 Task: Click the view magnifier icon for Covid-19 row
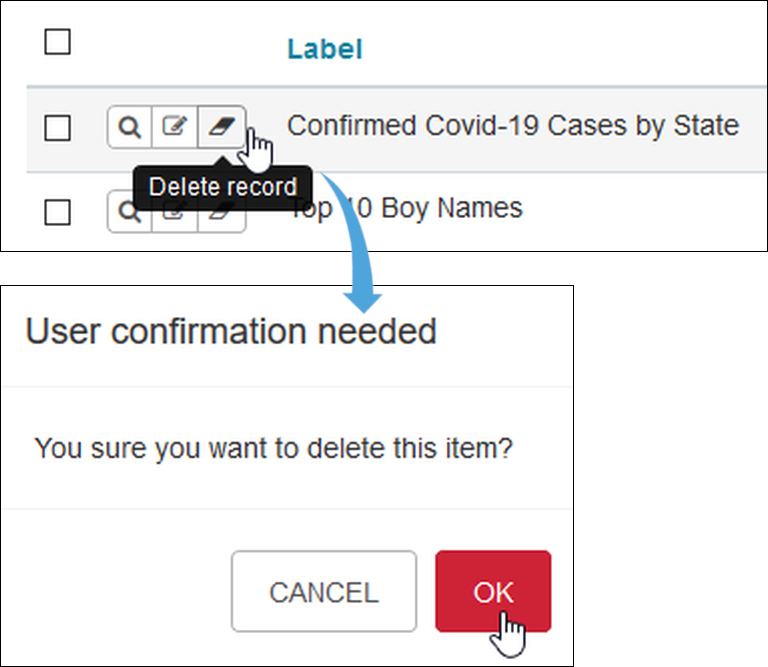(129, 127)
